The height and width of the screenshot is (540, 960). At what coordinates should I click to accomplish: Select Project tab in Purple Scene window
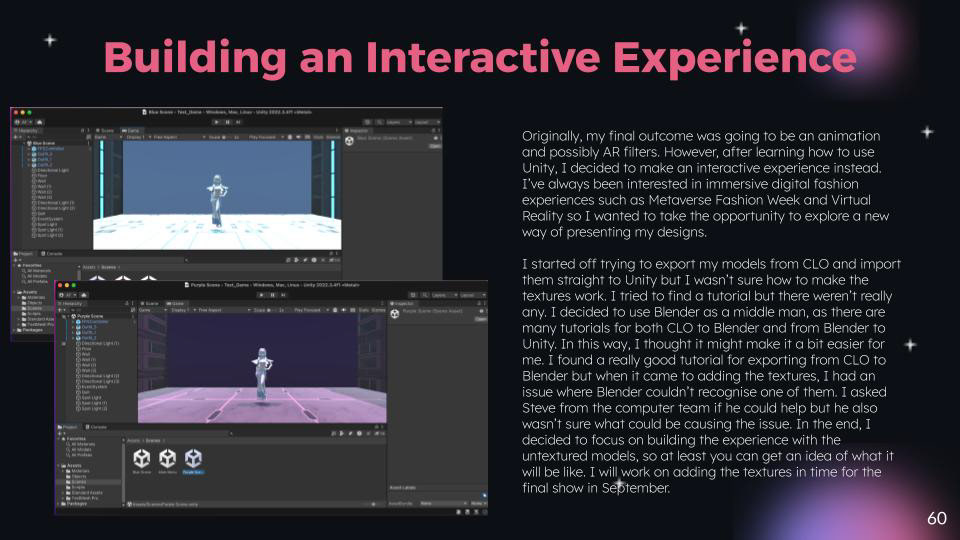click(x=68, y=427)
